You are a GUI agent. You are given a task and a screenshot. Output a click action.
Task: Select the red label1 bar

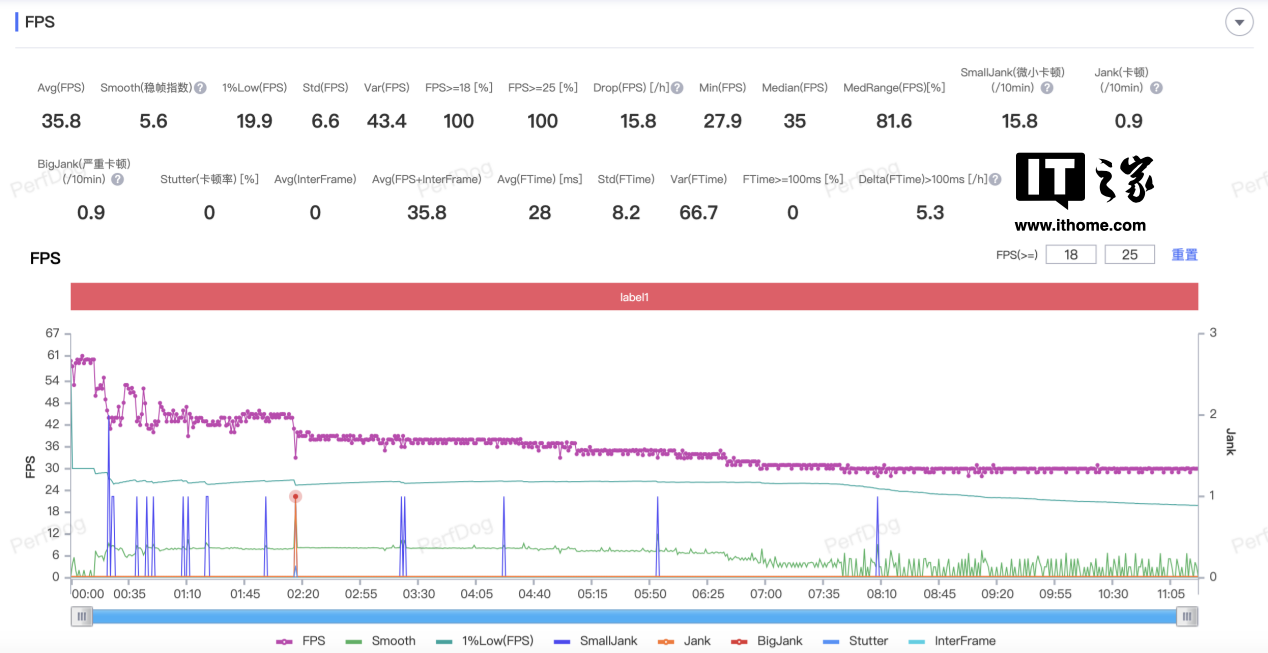click(x=634, y=297)
